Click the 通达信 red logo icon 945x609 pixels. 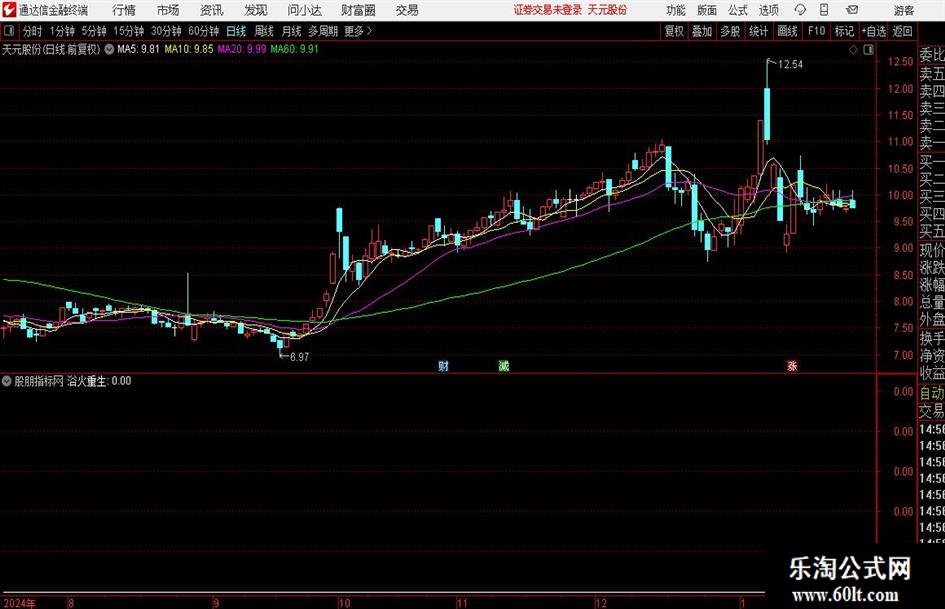[x=9, y=10]
